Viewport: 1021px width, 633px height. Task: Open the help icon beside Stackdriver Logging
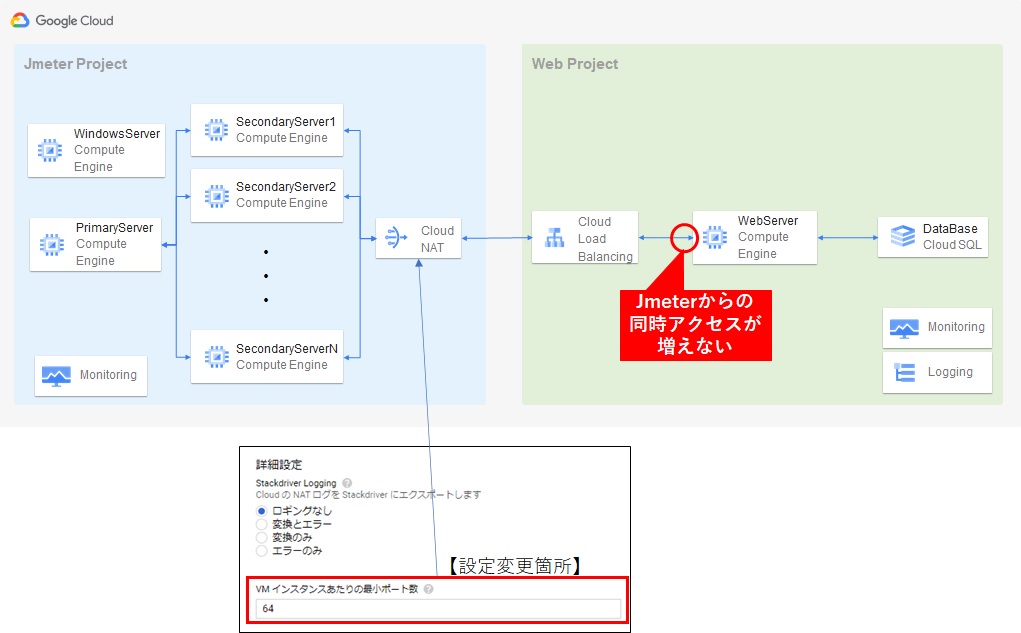tap(347, 483)
